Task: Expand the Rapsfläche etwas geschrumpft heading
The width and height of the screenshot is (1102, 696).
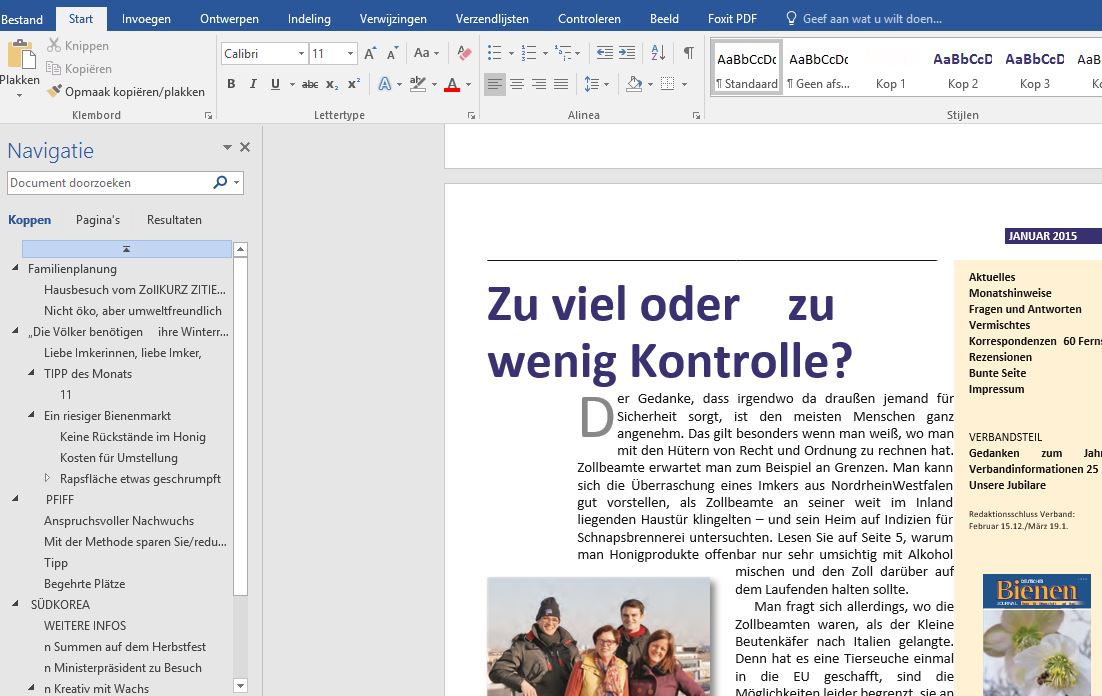Action: 47,478
